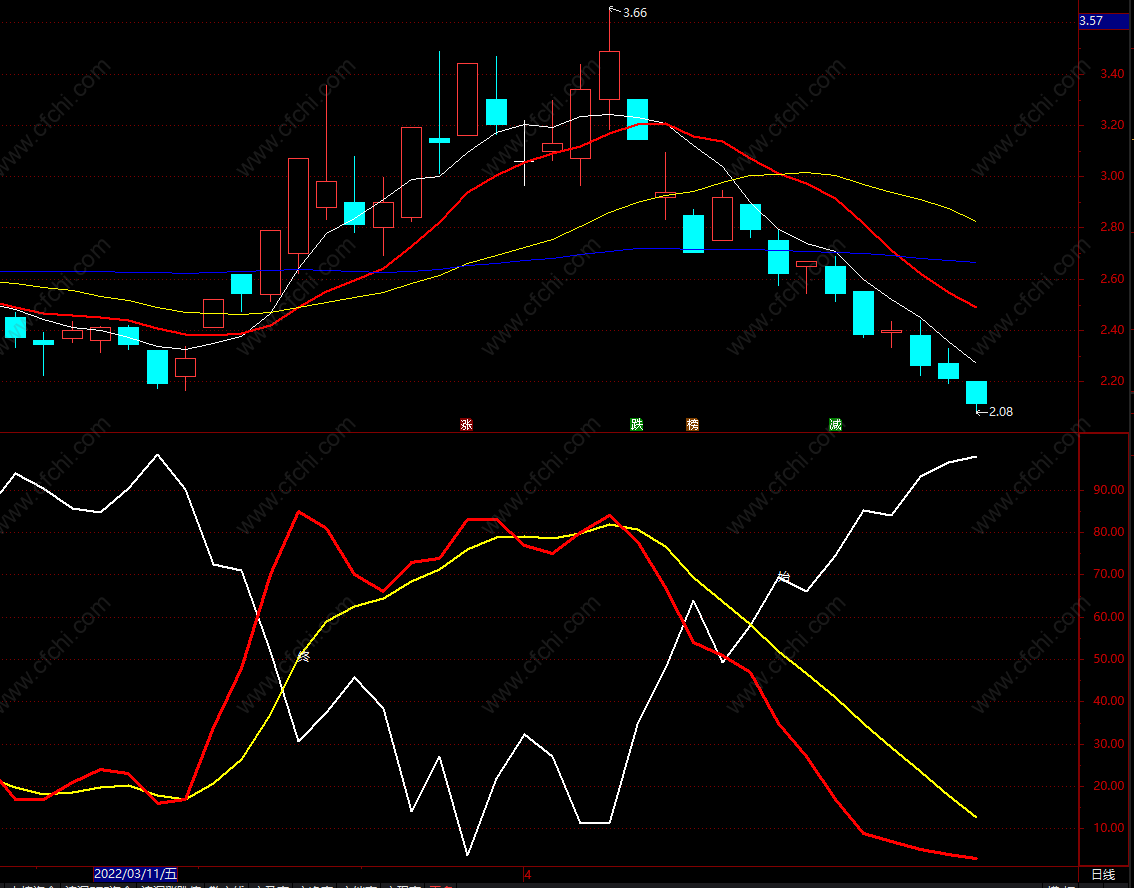Click the red 涨 event marker
The image size is (1134, 888).
[x=466, y=424]
